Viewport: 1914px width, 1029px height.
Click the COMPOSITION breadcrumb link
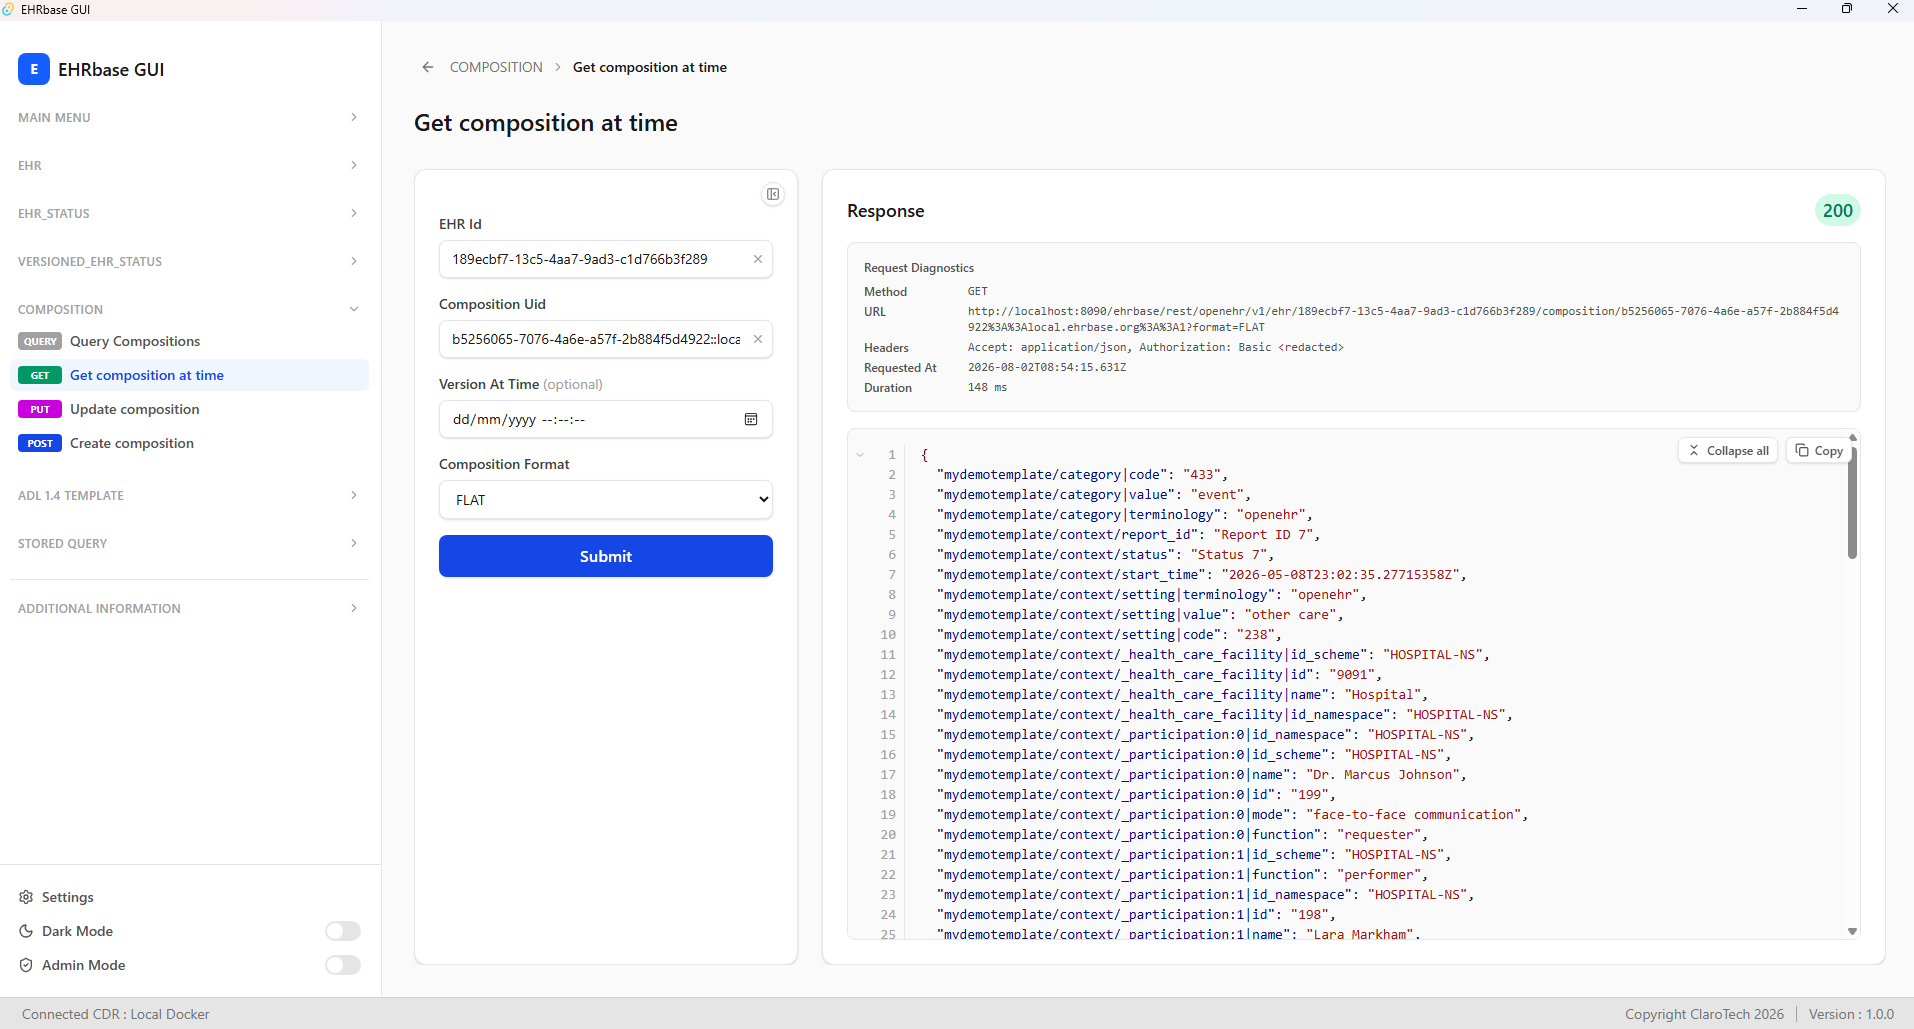[496, 67]
